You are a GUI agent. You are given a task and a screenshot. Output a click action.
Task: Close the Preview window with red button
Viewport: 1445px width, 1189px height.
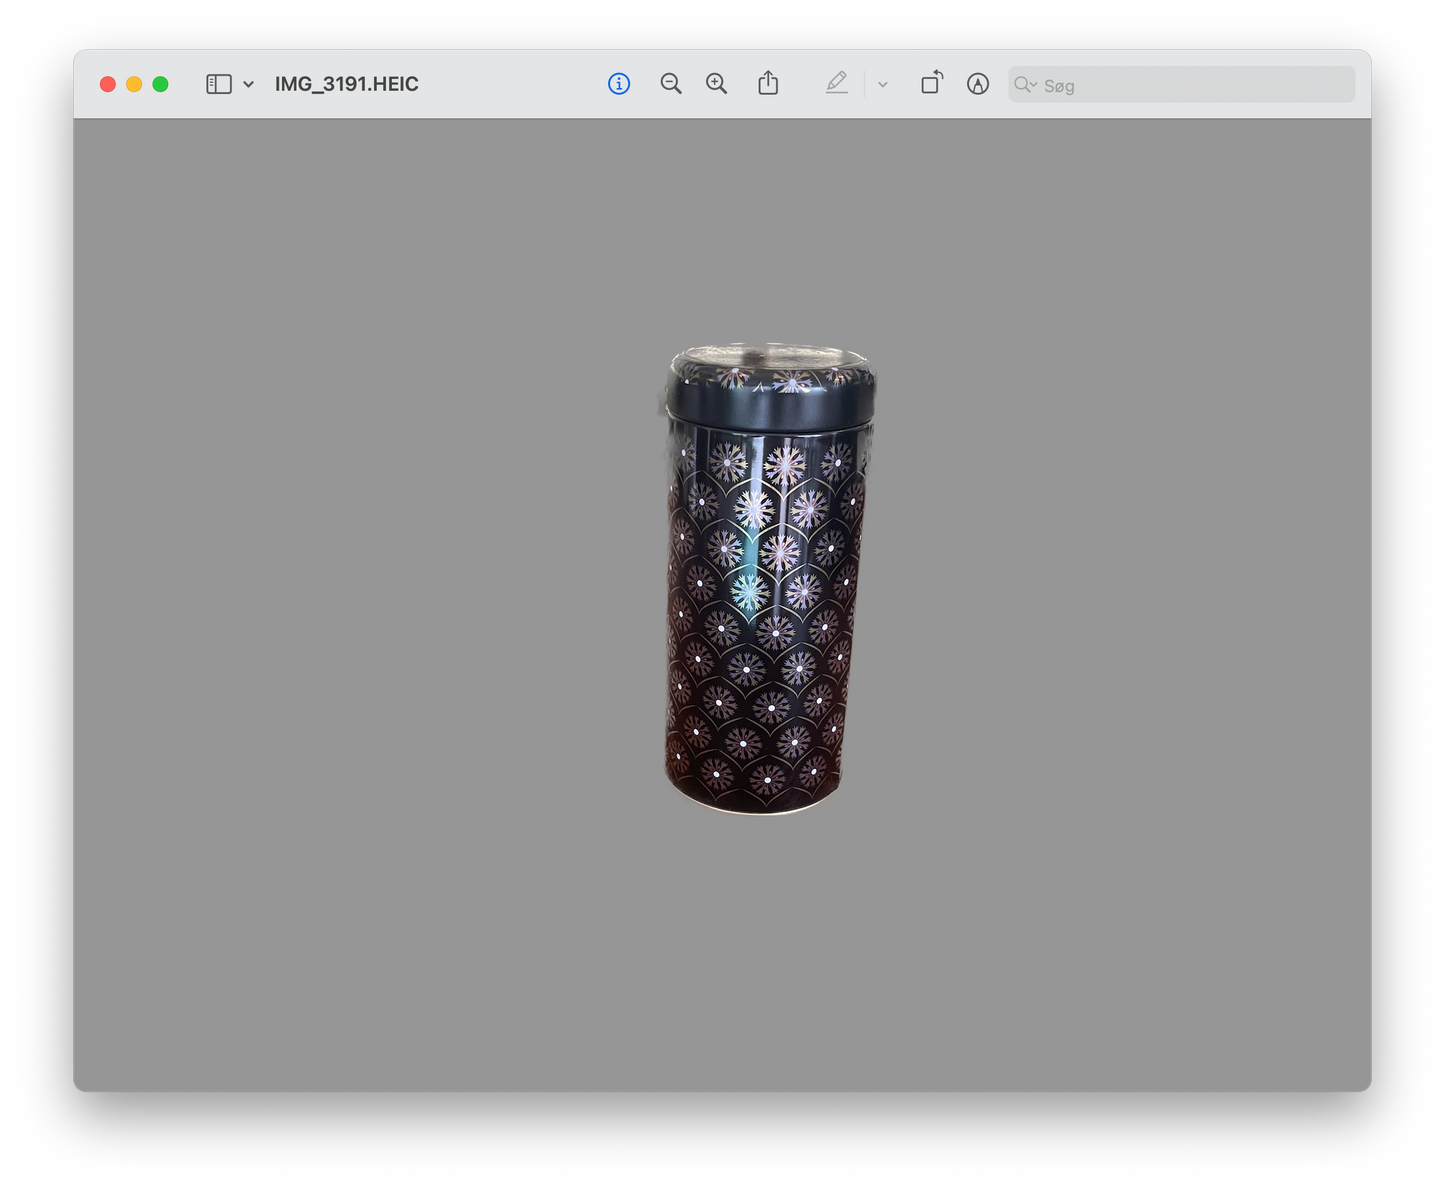tap(108, 84)
